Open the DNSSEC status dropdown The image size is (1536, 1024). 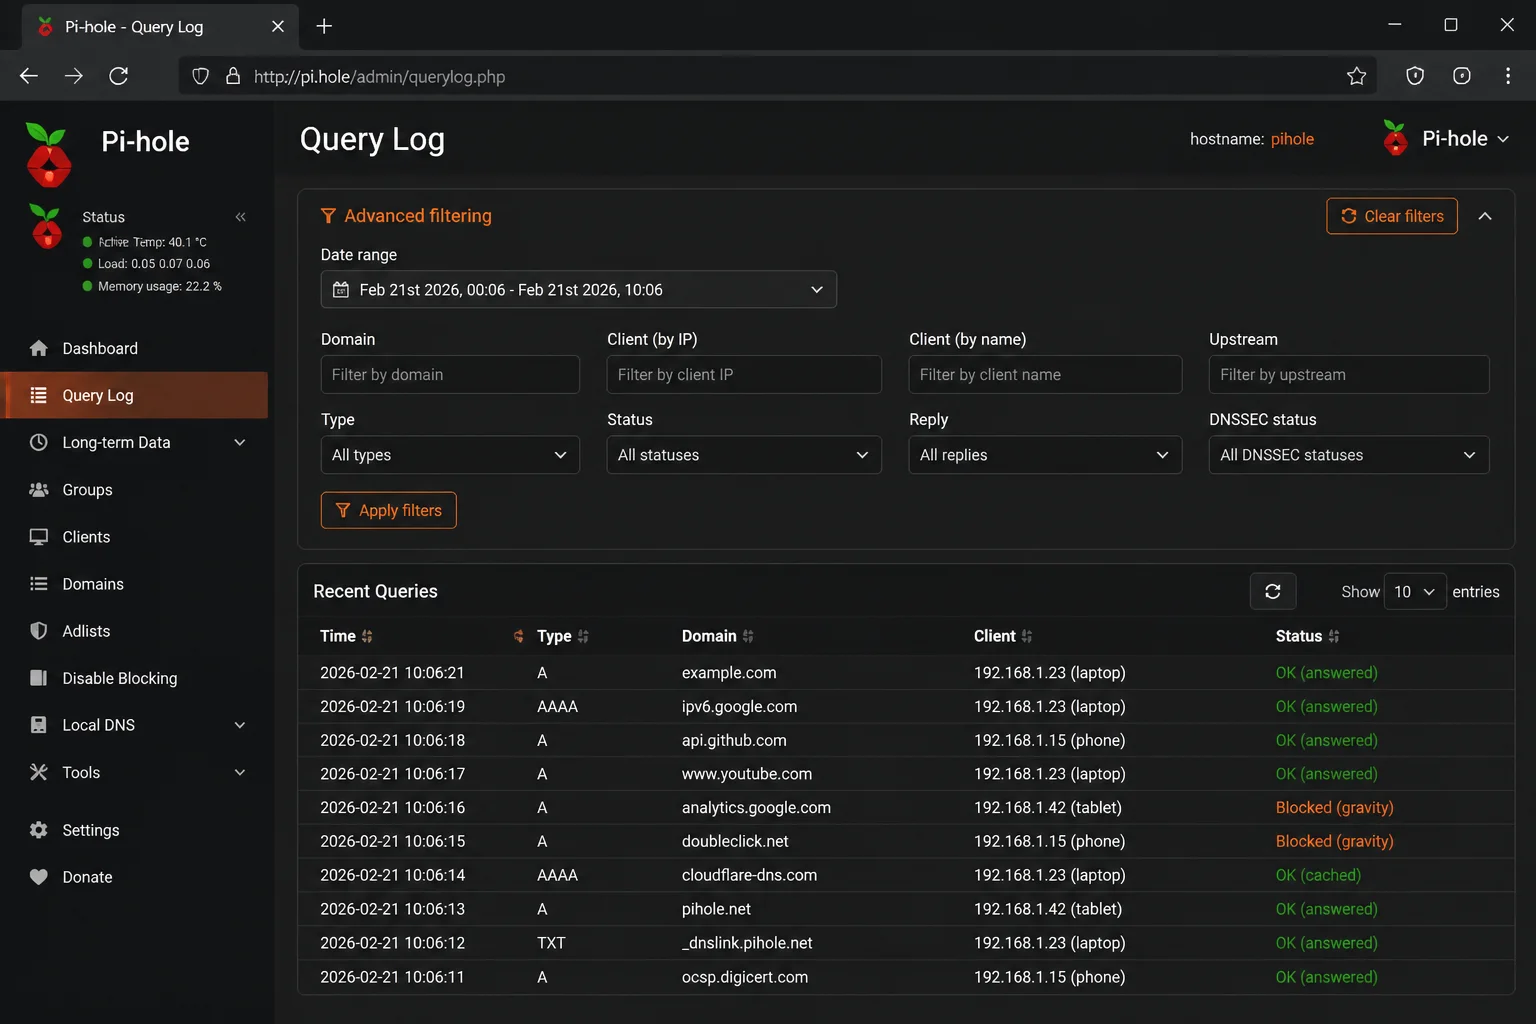[x=1349, y=455]
